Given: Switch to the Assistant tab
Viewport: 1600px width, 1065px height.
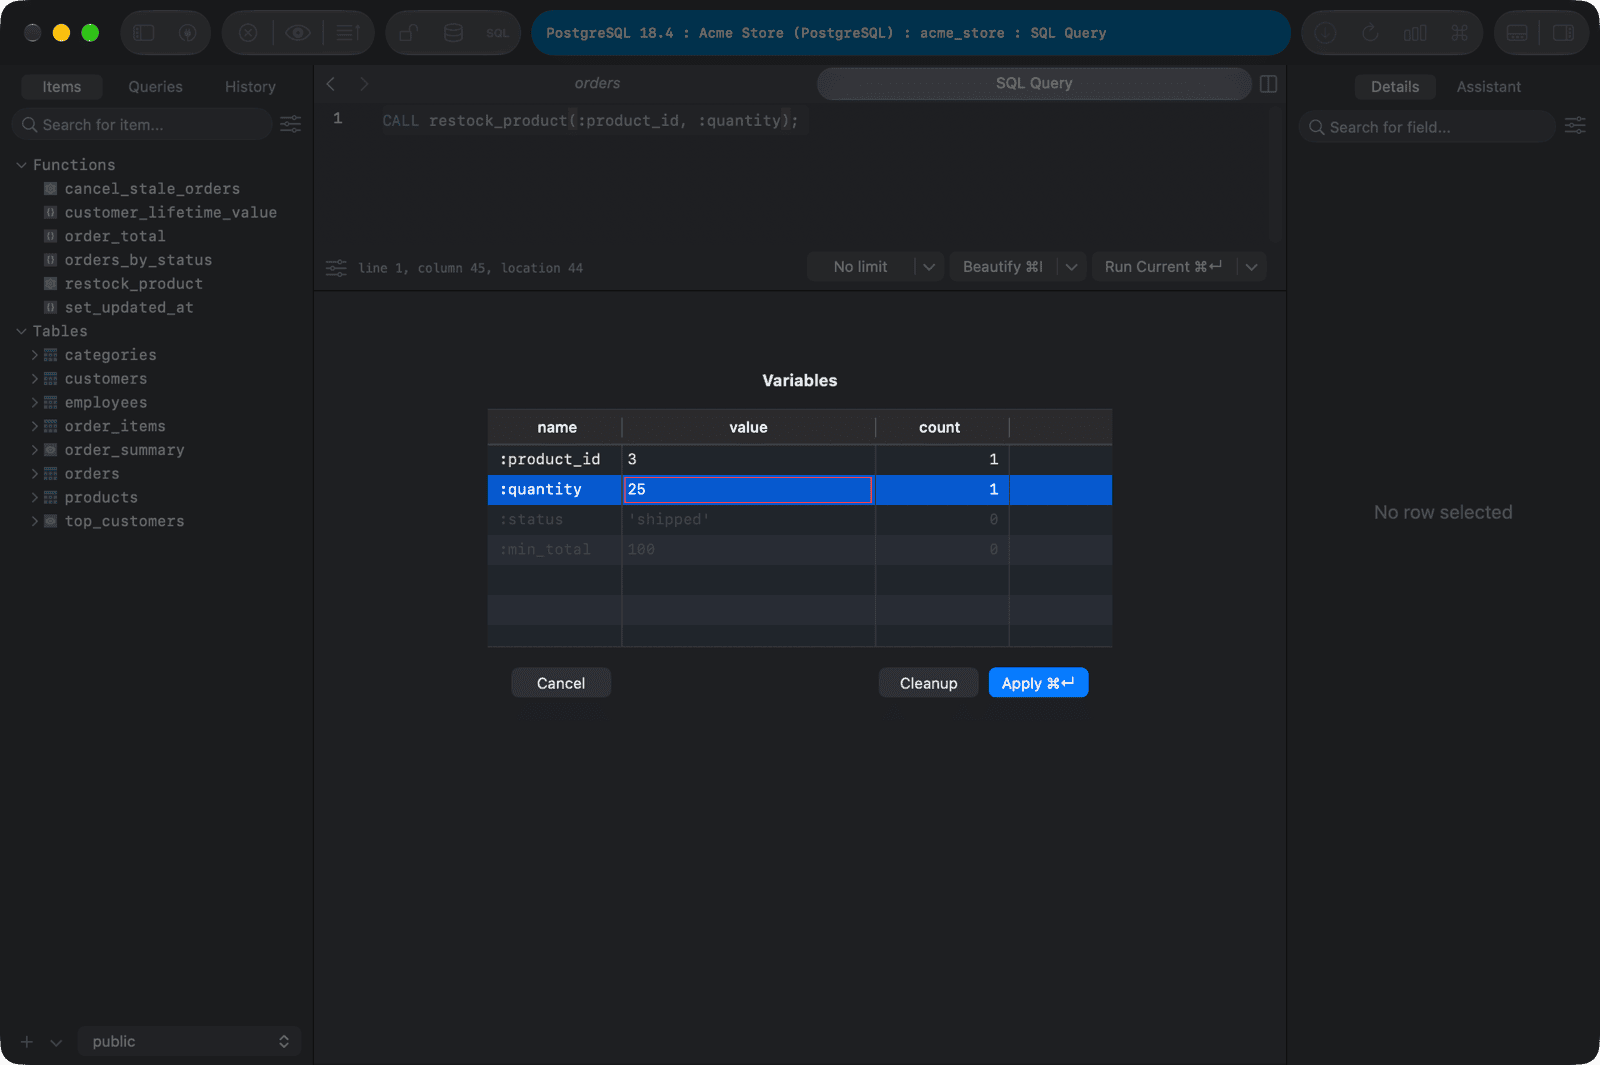Looking at the screenshot, I should [x=1488, y=87].
